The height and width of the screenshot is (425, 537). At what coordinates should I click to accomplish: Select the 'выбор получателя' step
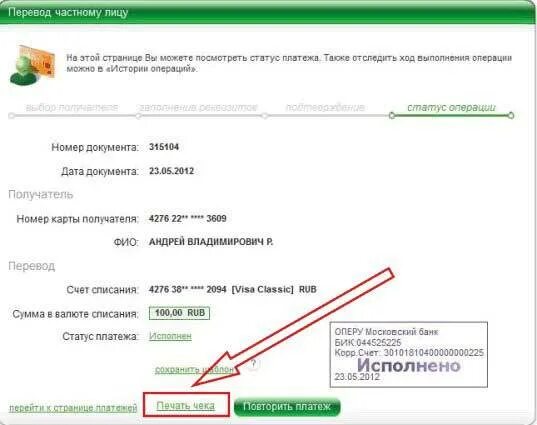[72, 108]
